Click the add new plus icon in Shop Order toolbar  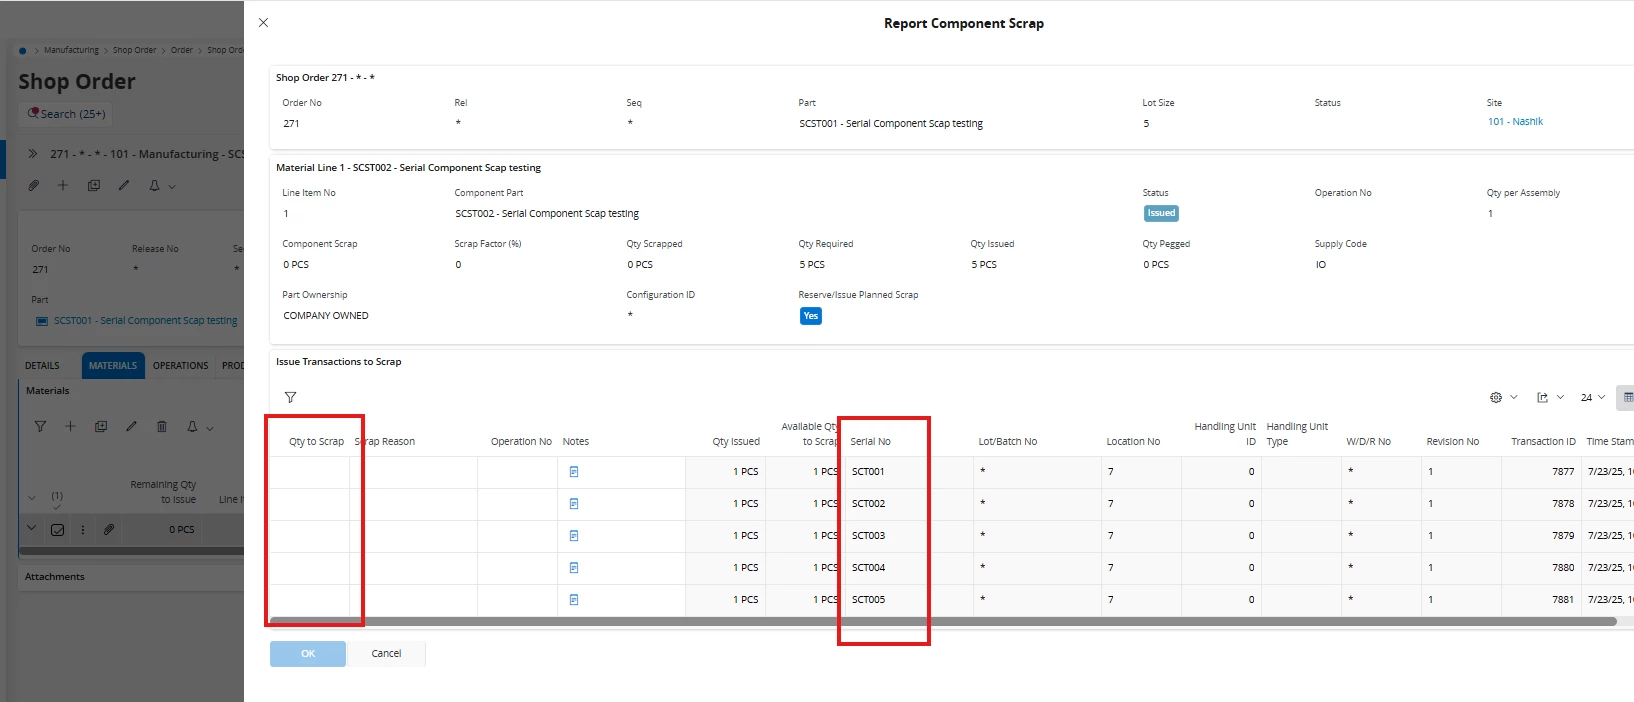point(63,185)
